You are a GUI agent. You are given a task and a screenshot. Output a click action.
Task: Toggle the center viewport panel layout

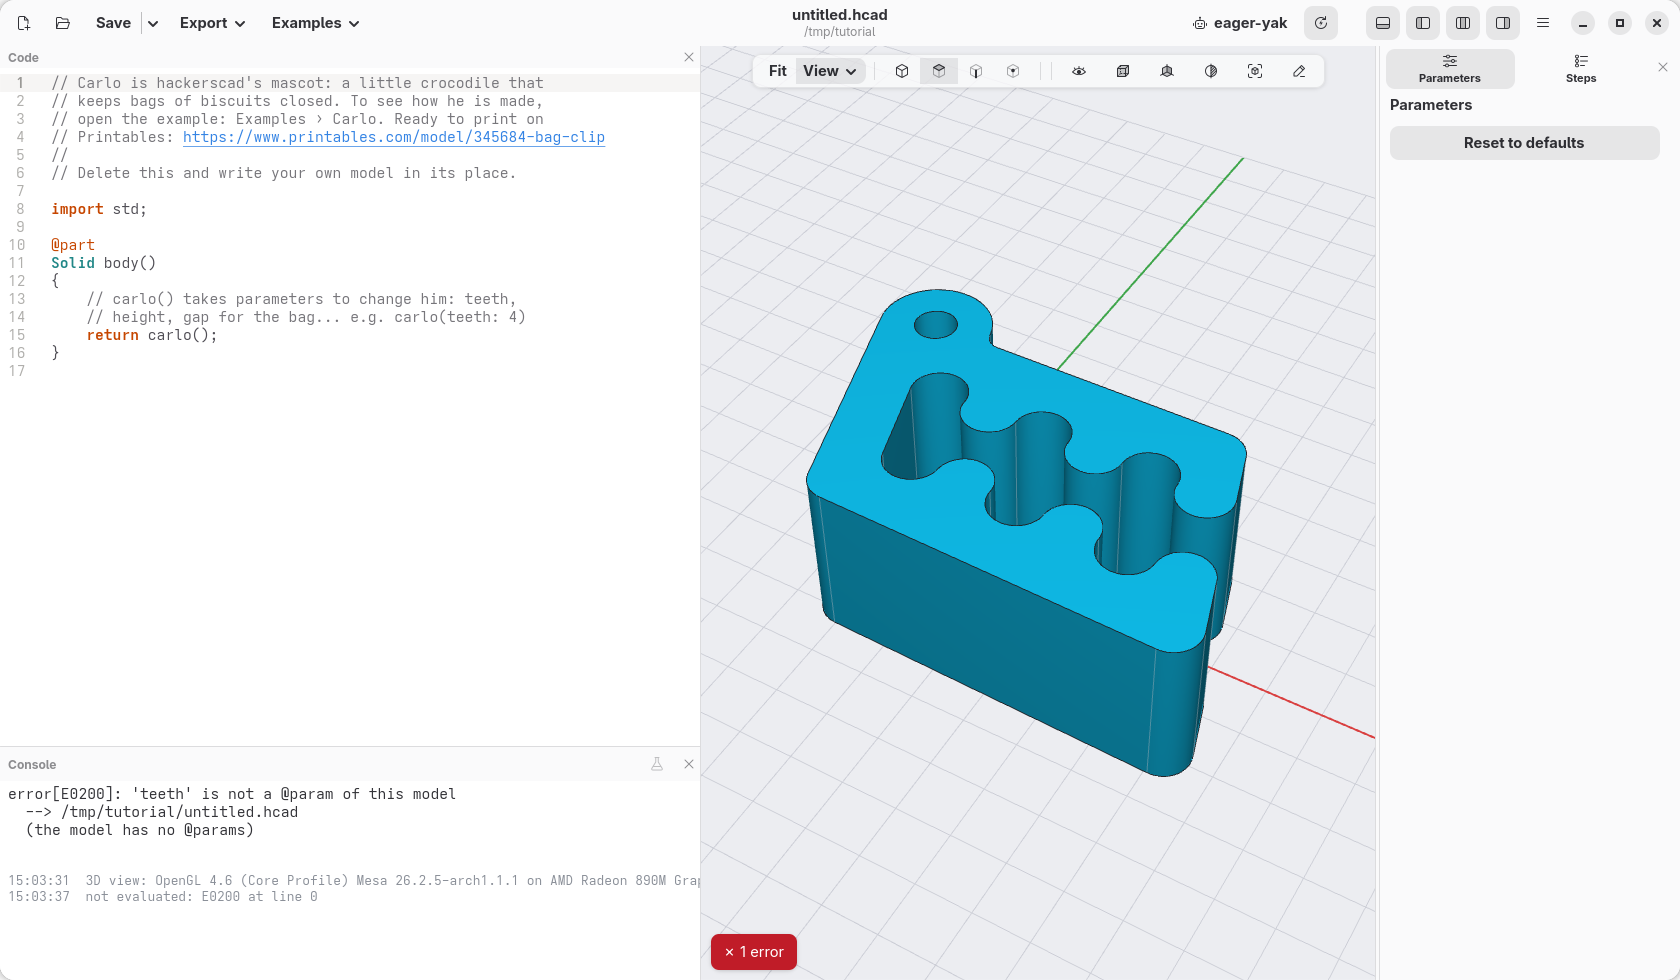1463,23
